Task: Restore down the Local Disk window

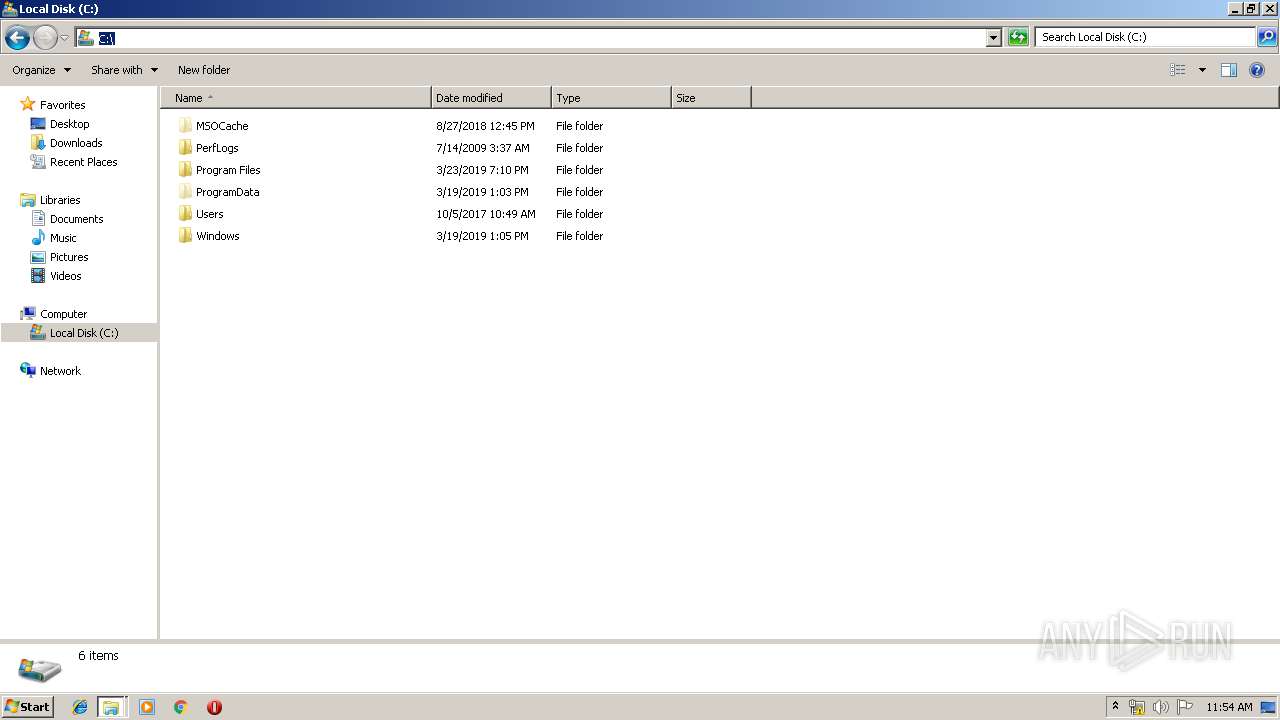Action: [1251, 8]
